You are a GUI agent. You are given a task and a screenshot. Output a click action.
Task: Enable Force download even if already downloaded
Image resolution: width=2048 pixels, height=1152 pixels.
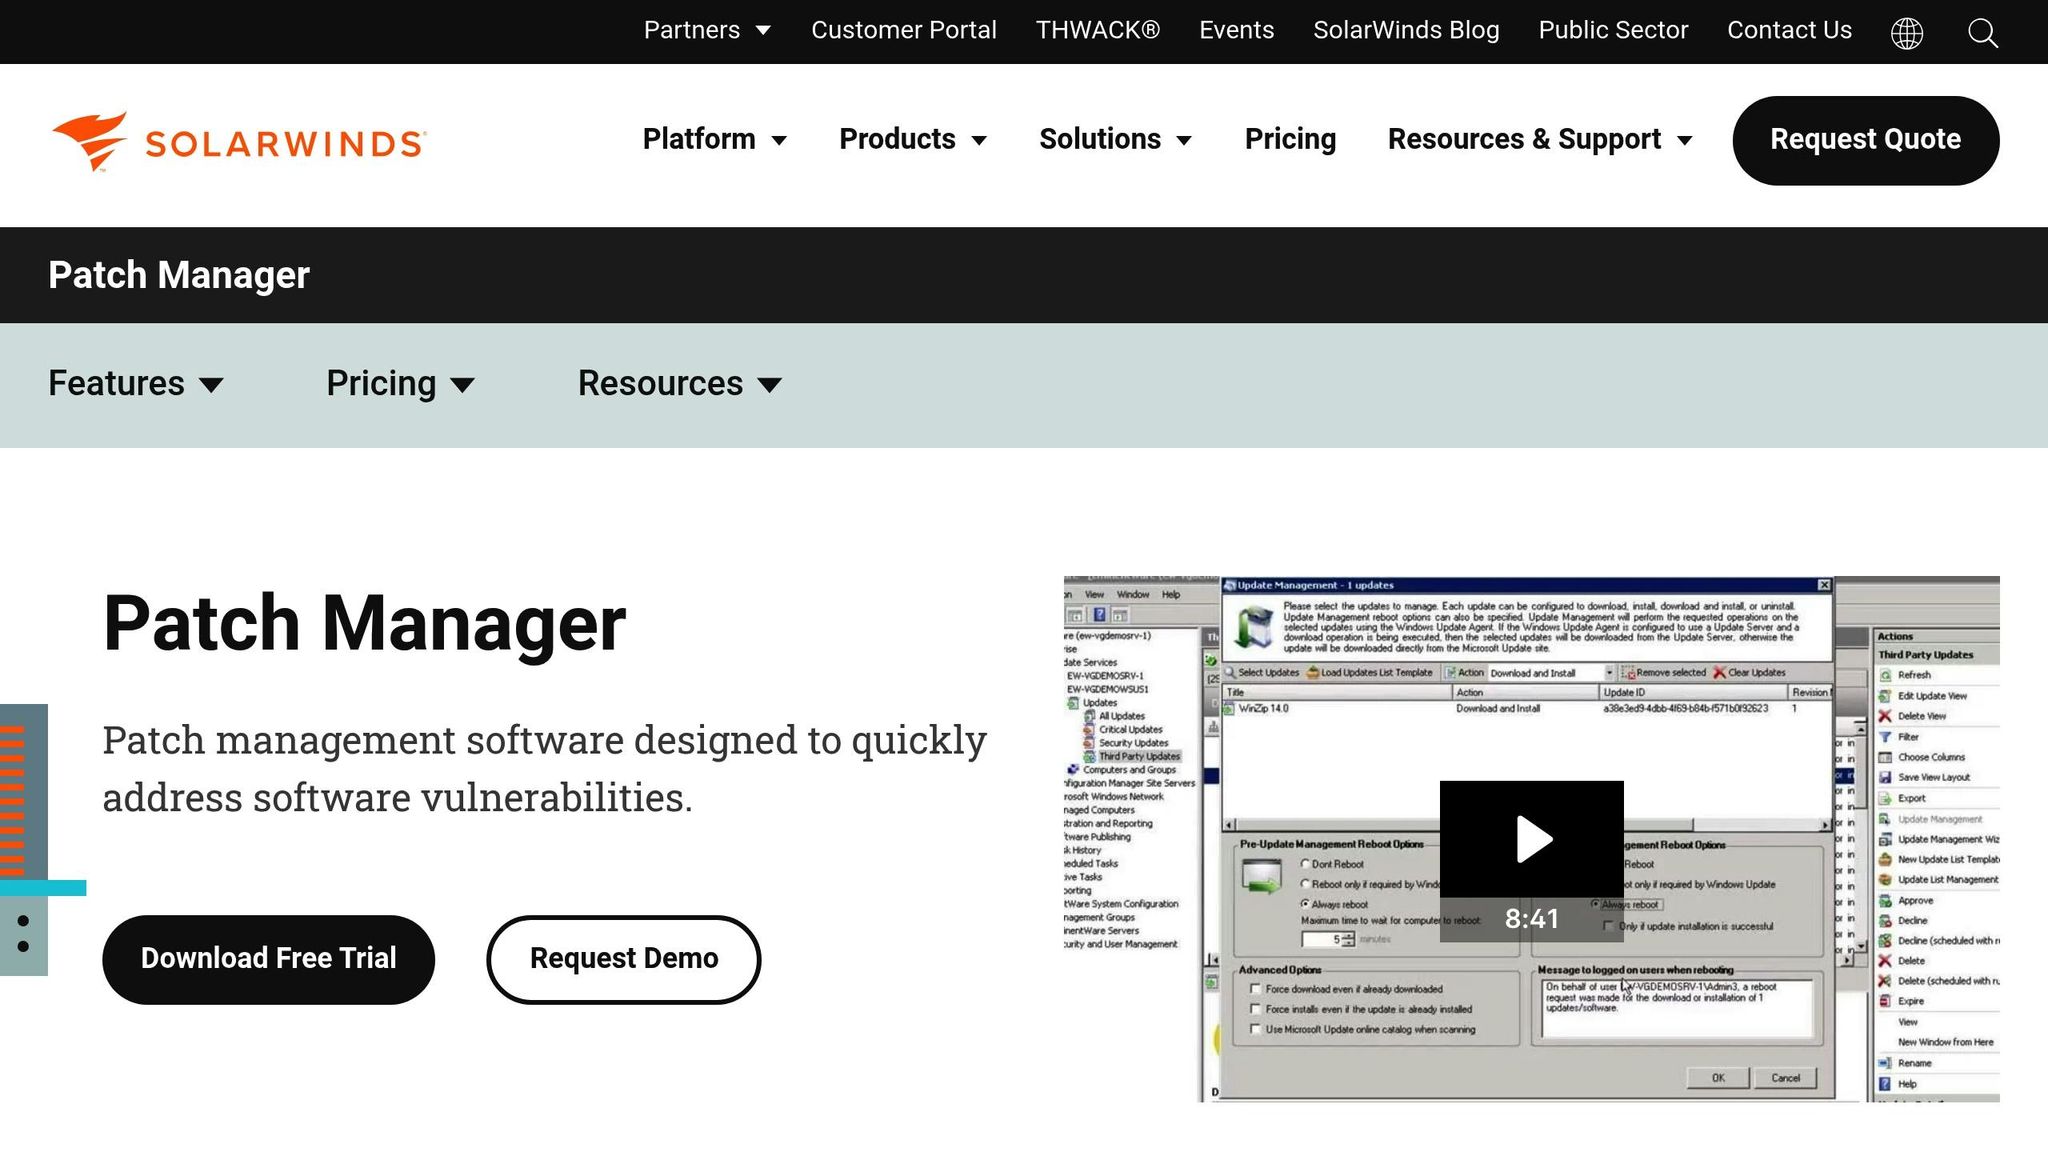1256,989
